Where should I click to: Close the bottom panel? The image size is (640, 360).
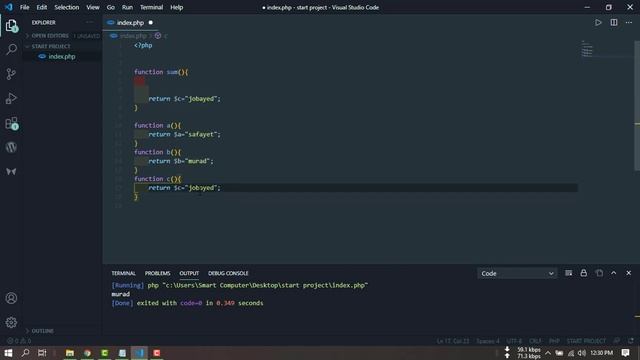(629, 273)
